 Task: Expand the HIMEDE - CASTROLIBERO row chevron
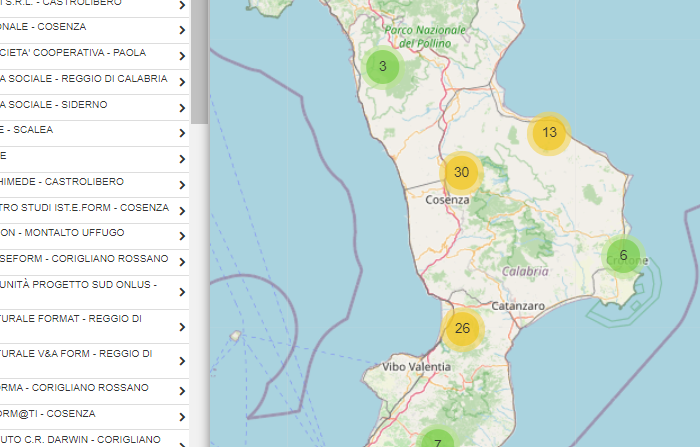[x=182, y=185]
